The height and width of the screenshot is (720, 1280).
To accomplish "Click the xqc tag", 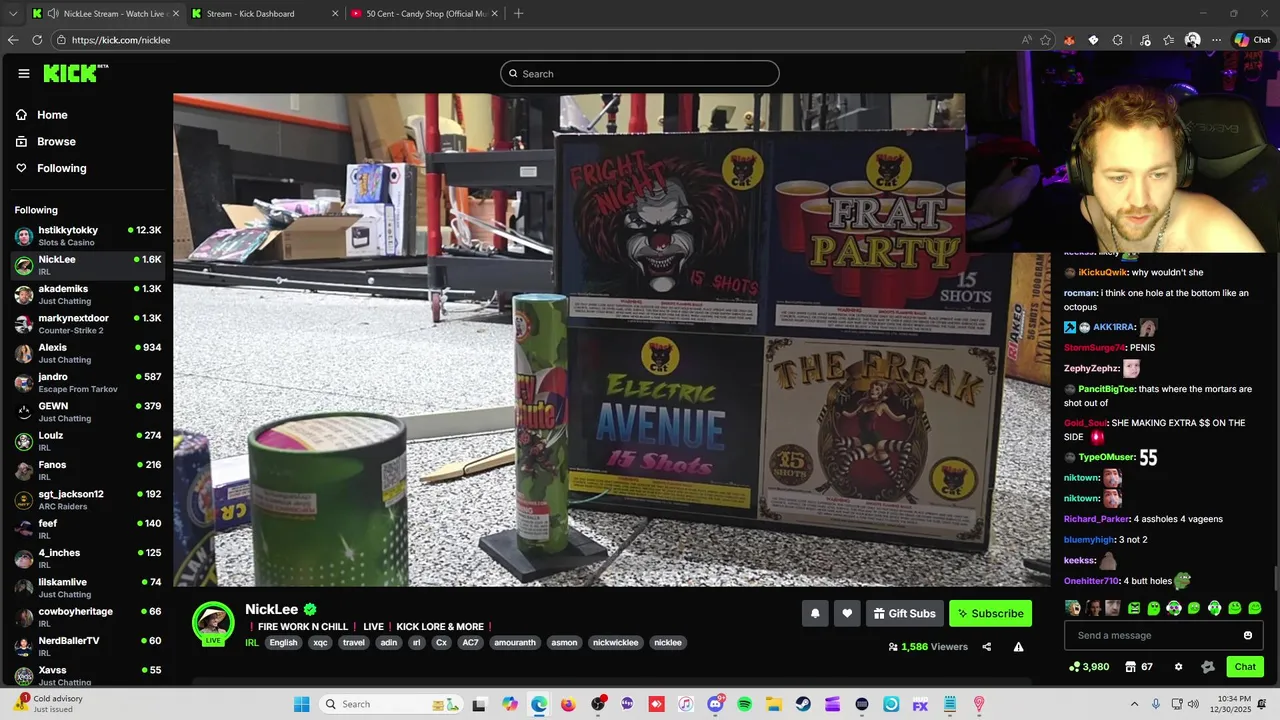I will [x=320, y=643].
